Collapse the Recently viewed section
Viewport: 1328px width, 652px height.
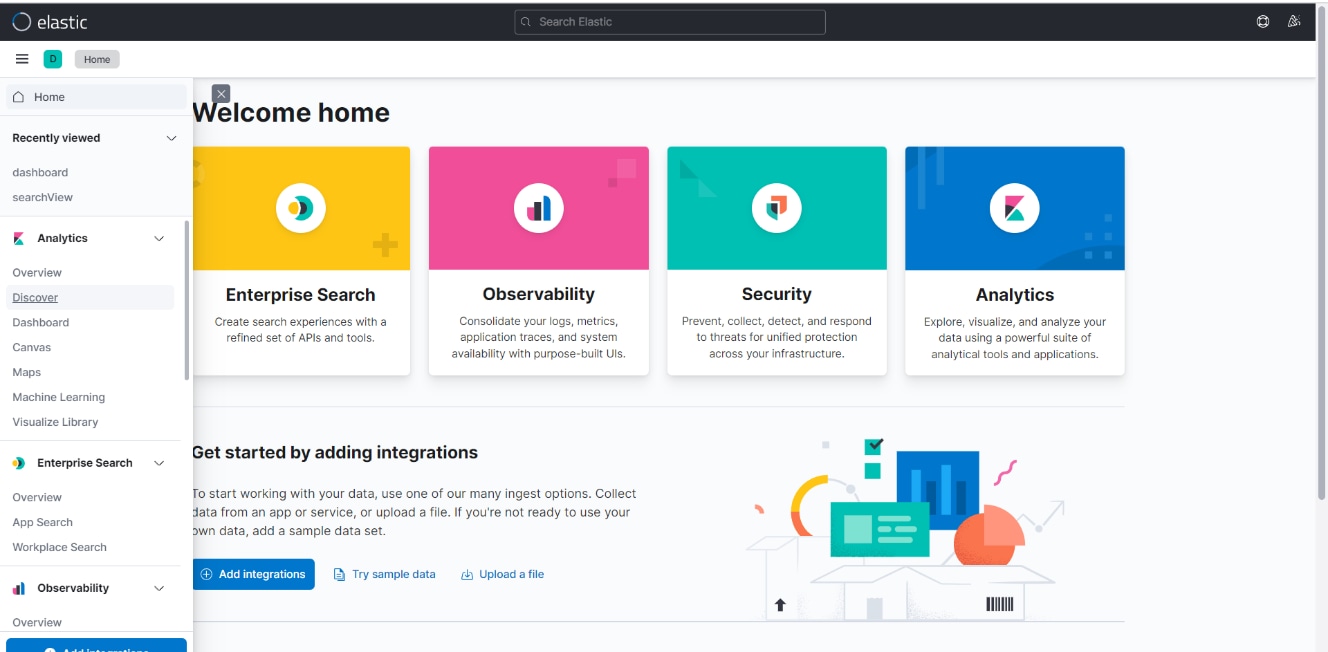171,138
